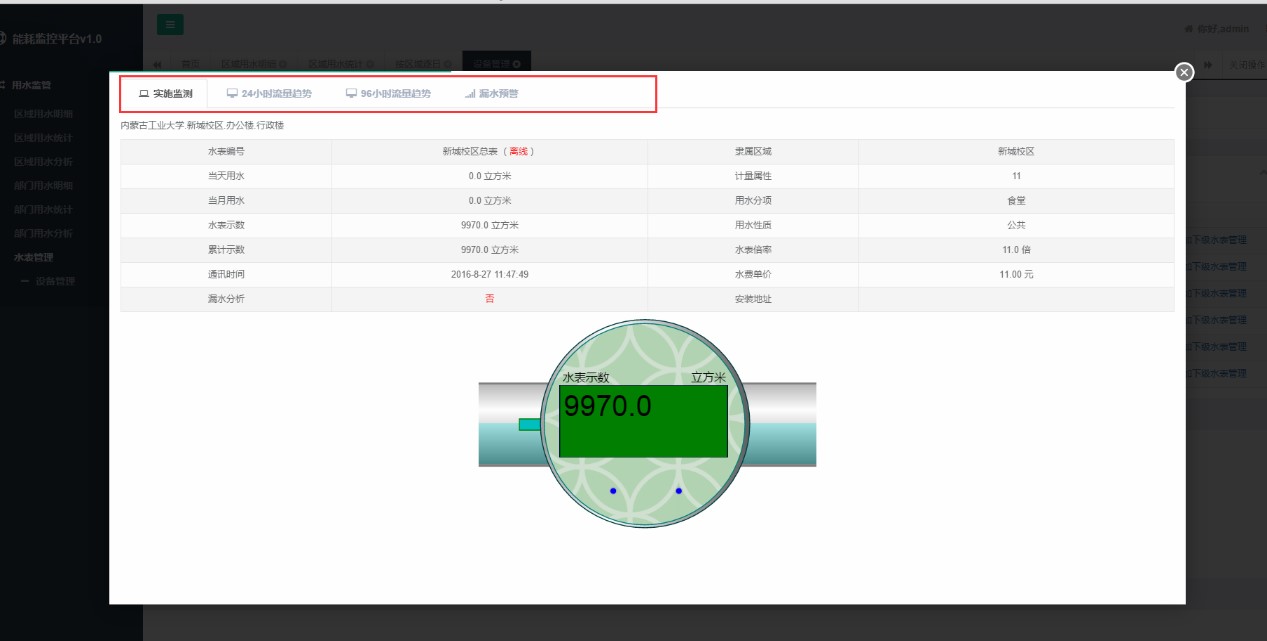Viewport: 1267px width, 641px height.
Task: Click the platform logo icon beside 能耗监控平台v1.0
Action: coord(3,38)
